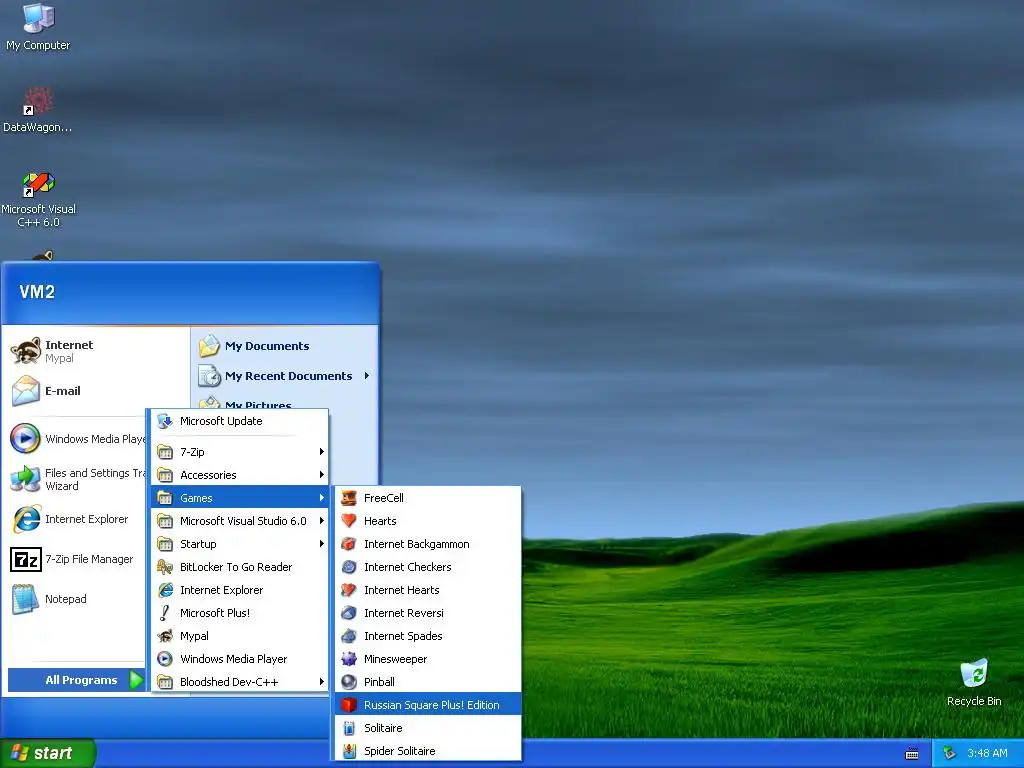Click the My Documents folder icon
1024x768 pixels.
click(x=210, y=345)
